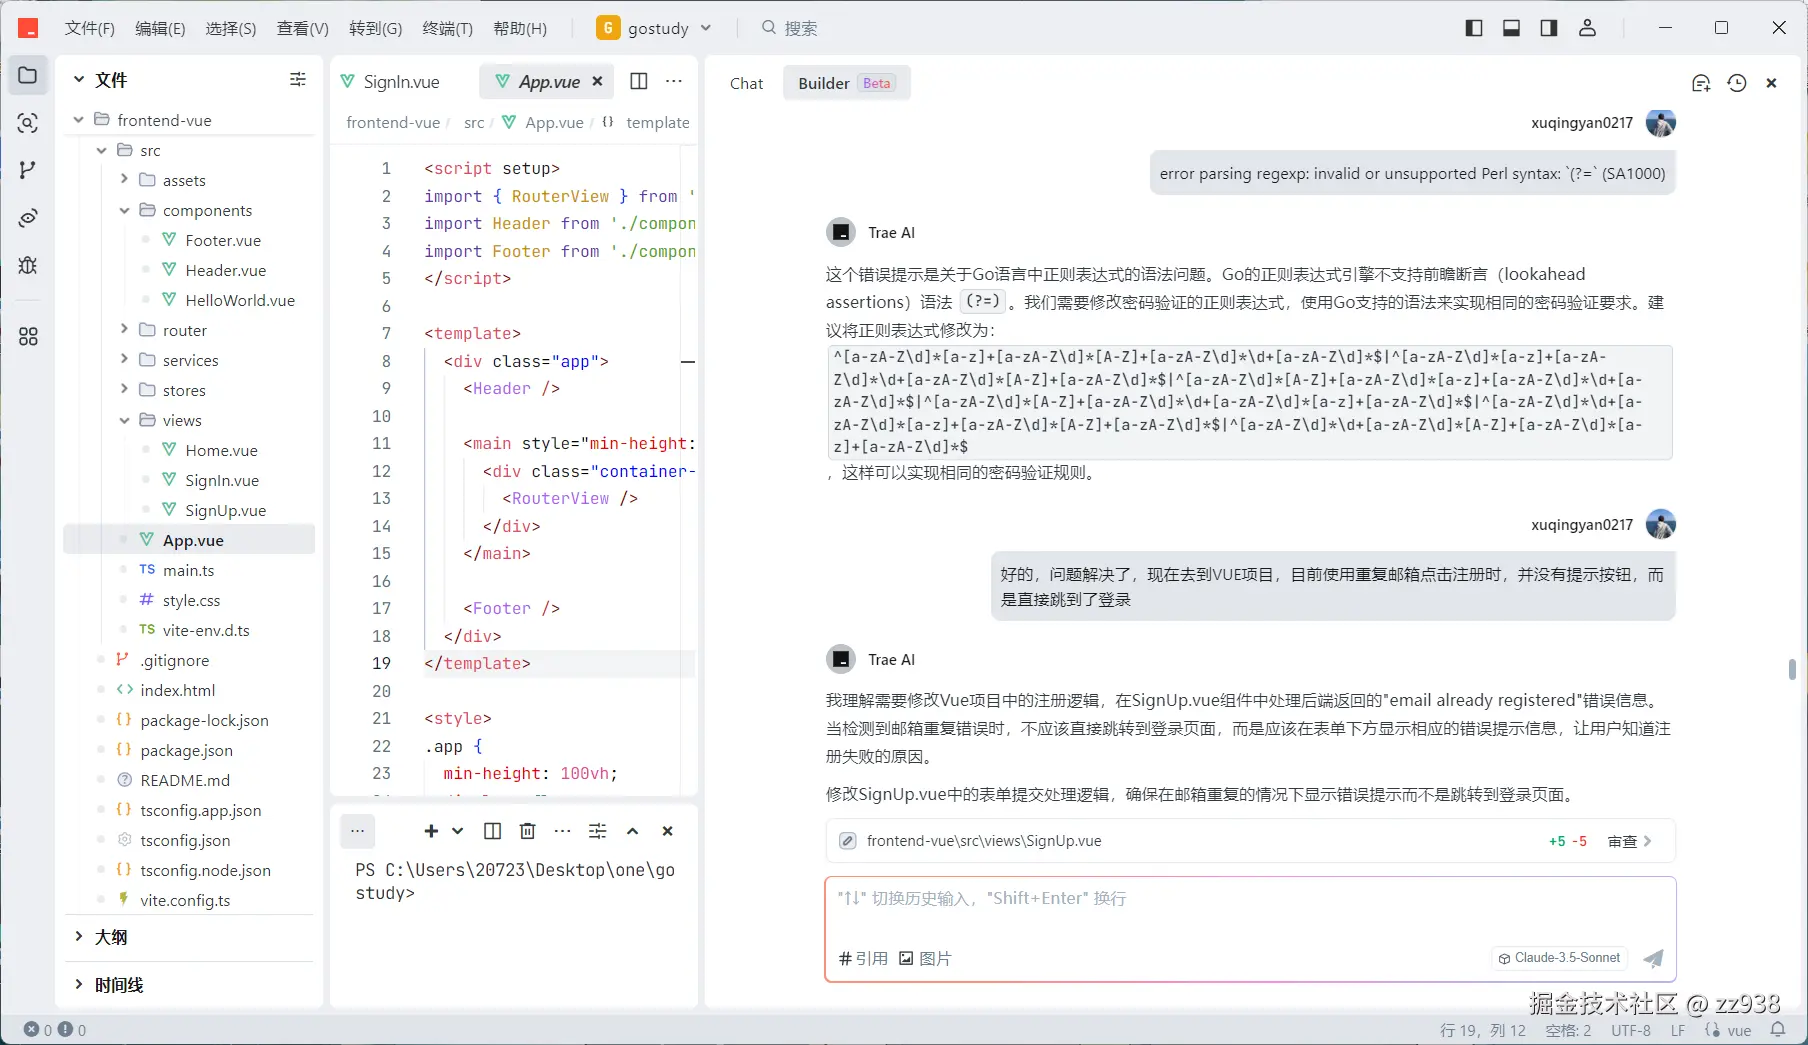Switch to the Builder Beta tab
Image resolution: width=1808 pixels, height=1045 pixels.
point(845,83)
